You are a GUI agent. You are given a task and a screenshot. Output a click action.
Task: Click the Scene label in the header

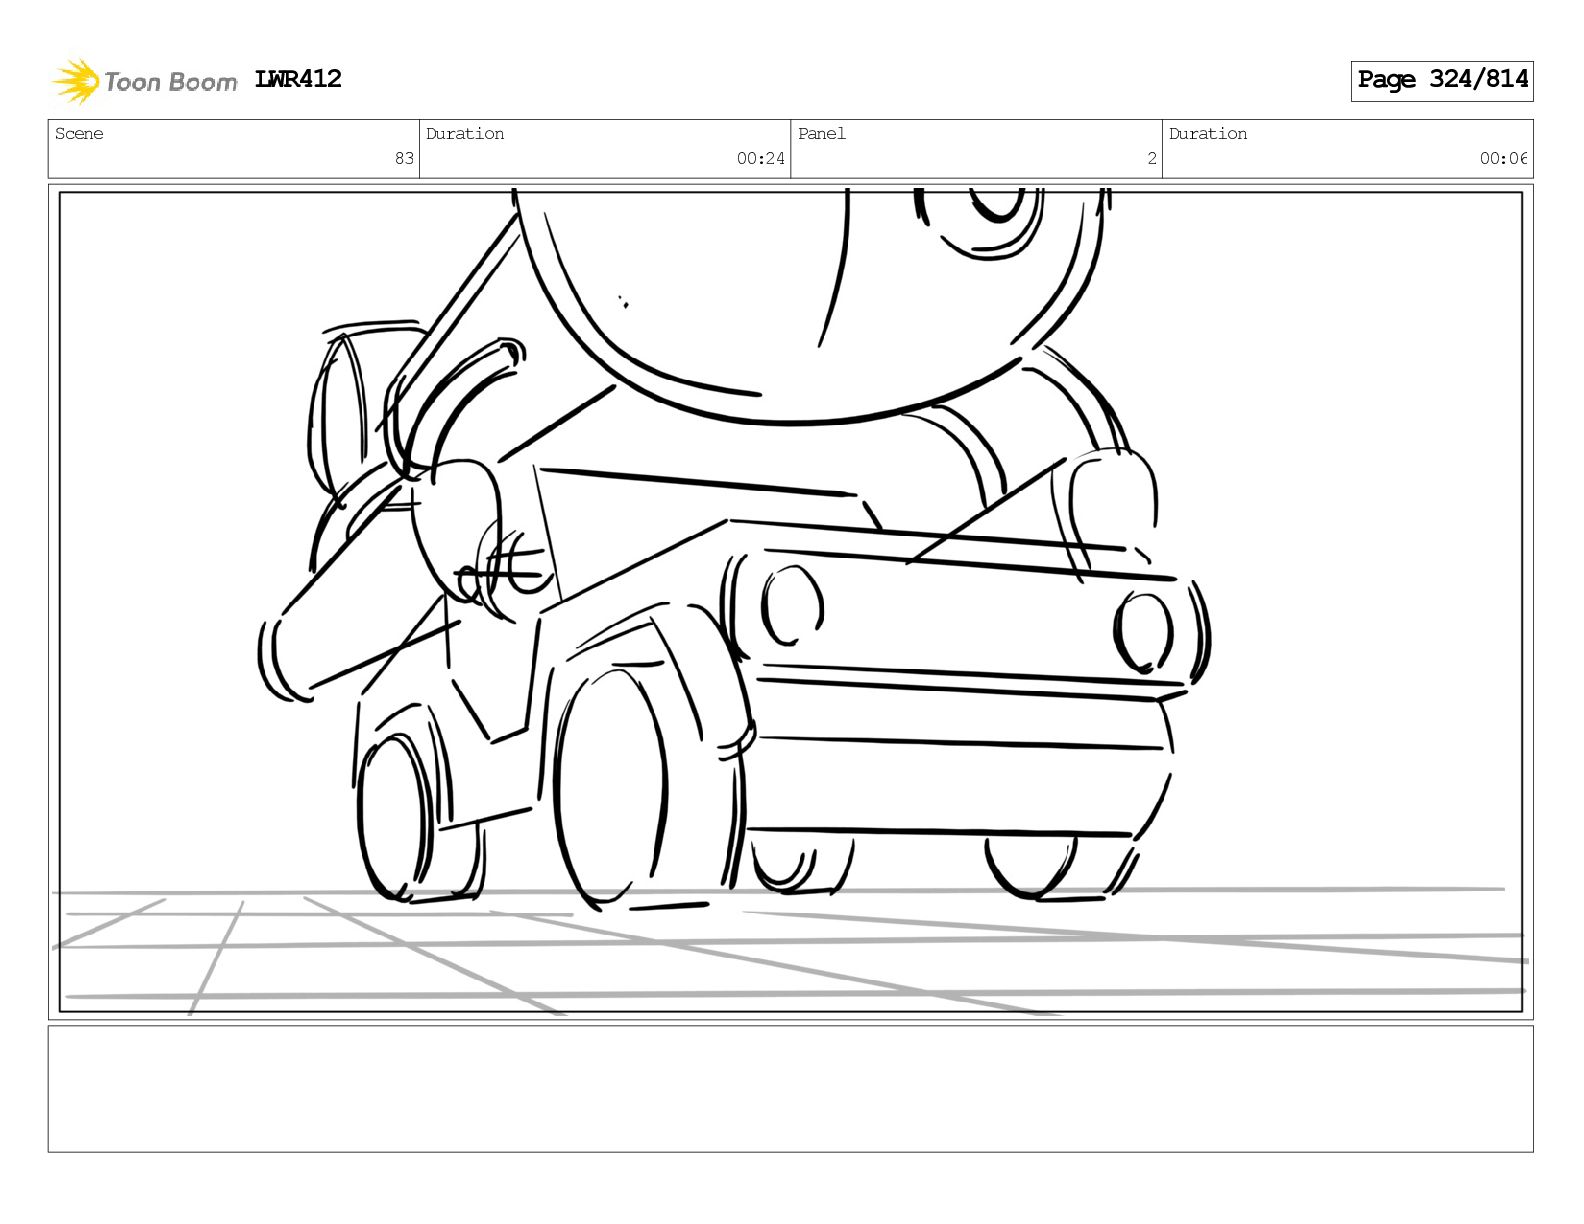click(79, 134)
